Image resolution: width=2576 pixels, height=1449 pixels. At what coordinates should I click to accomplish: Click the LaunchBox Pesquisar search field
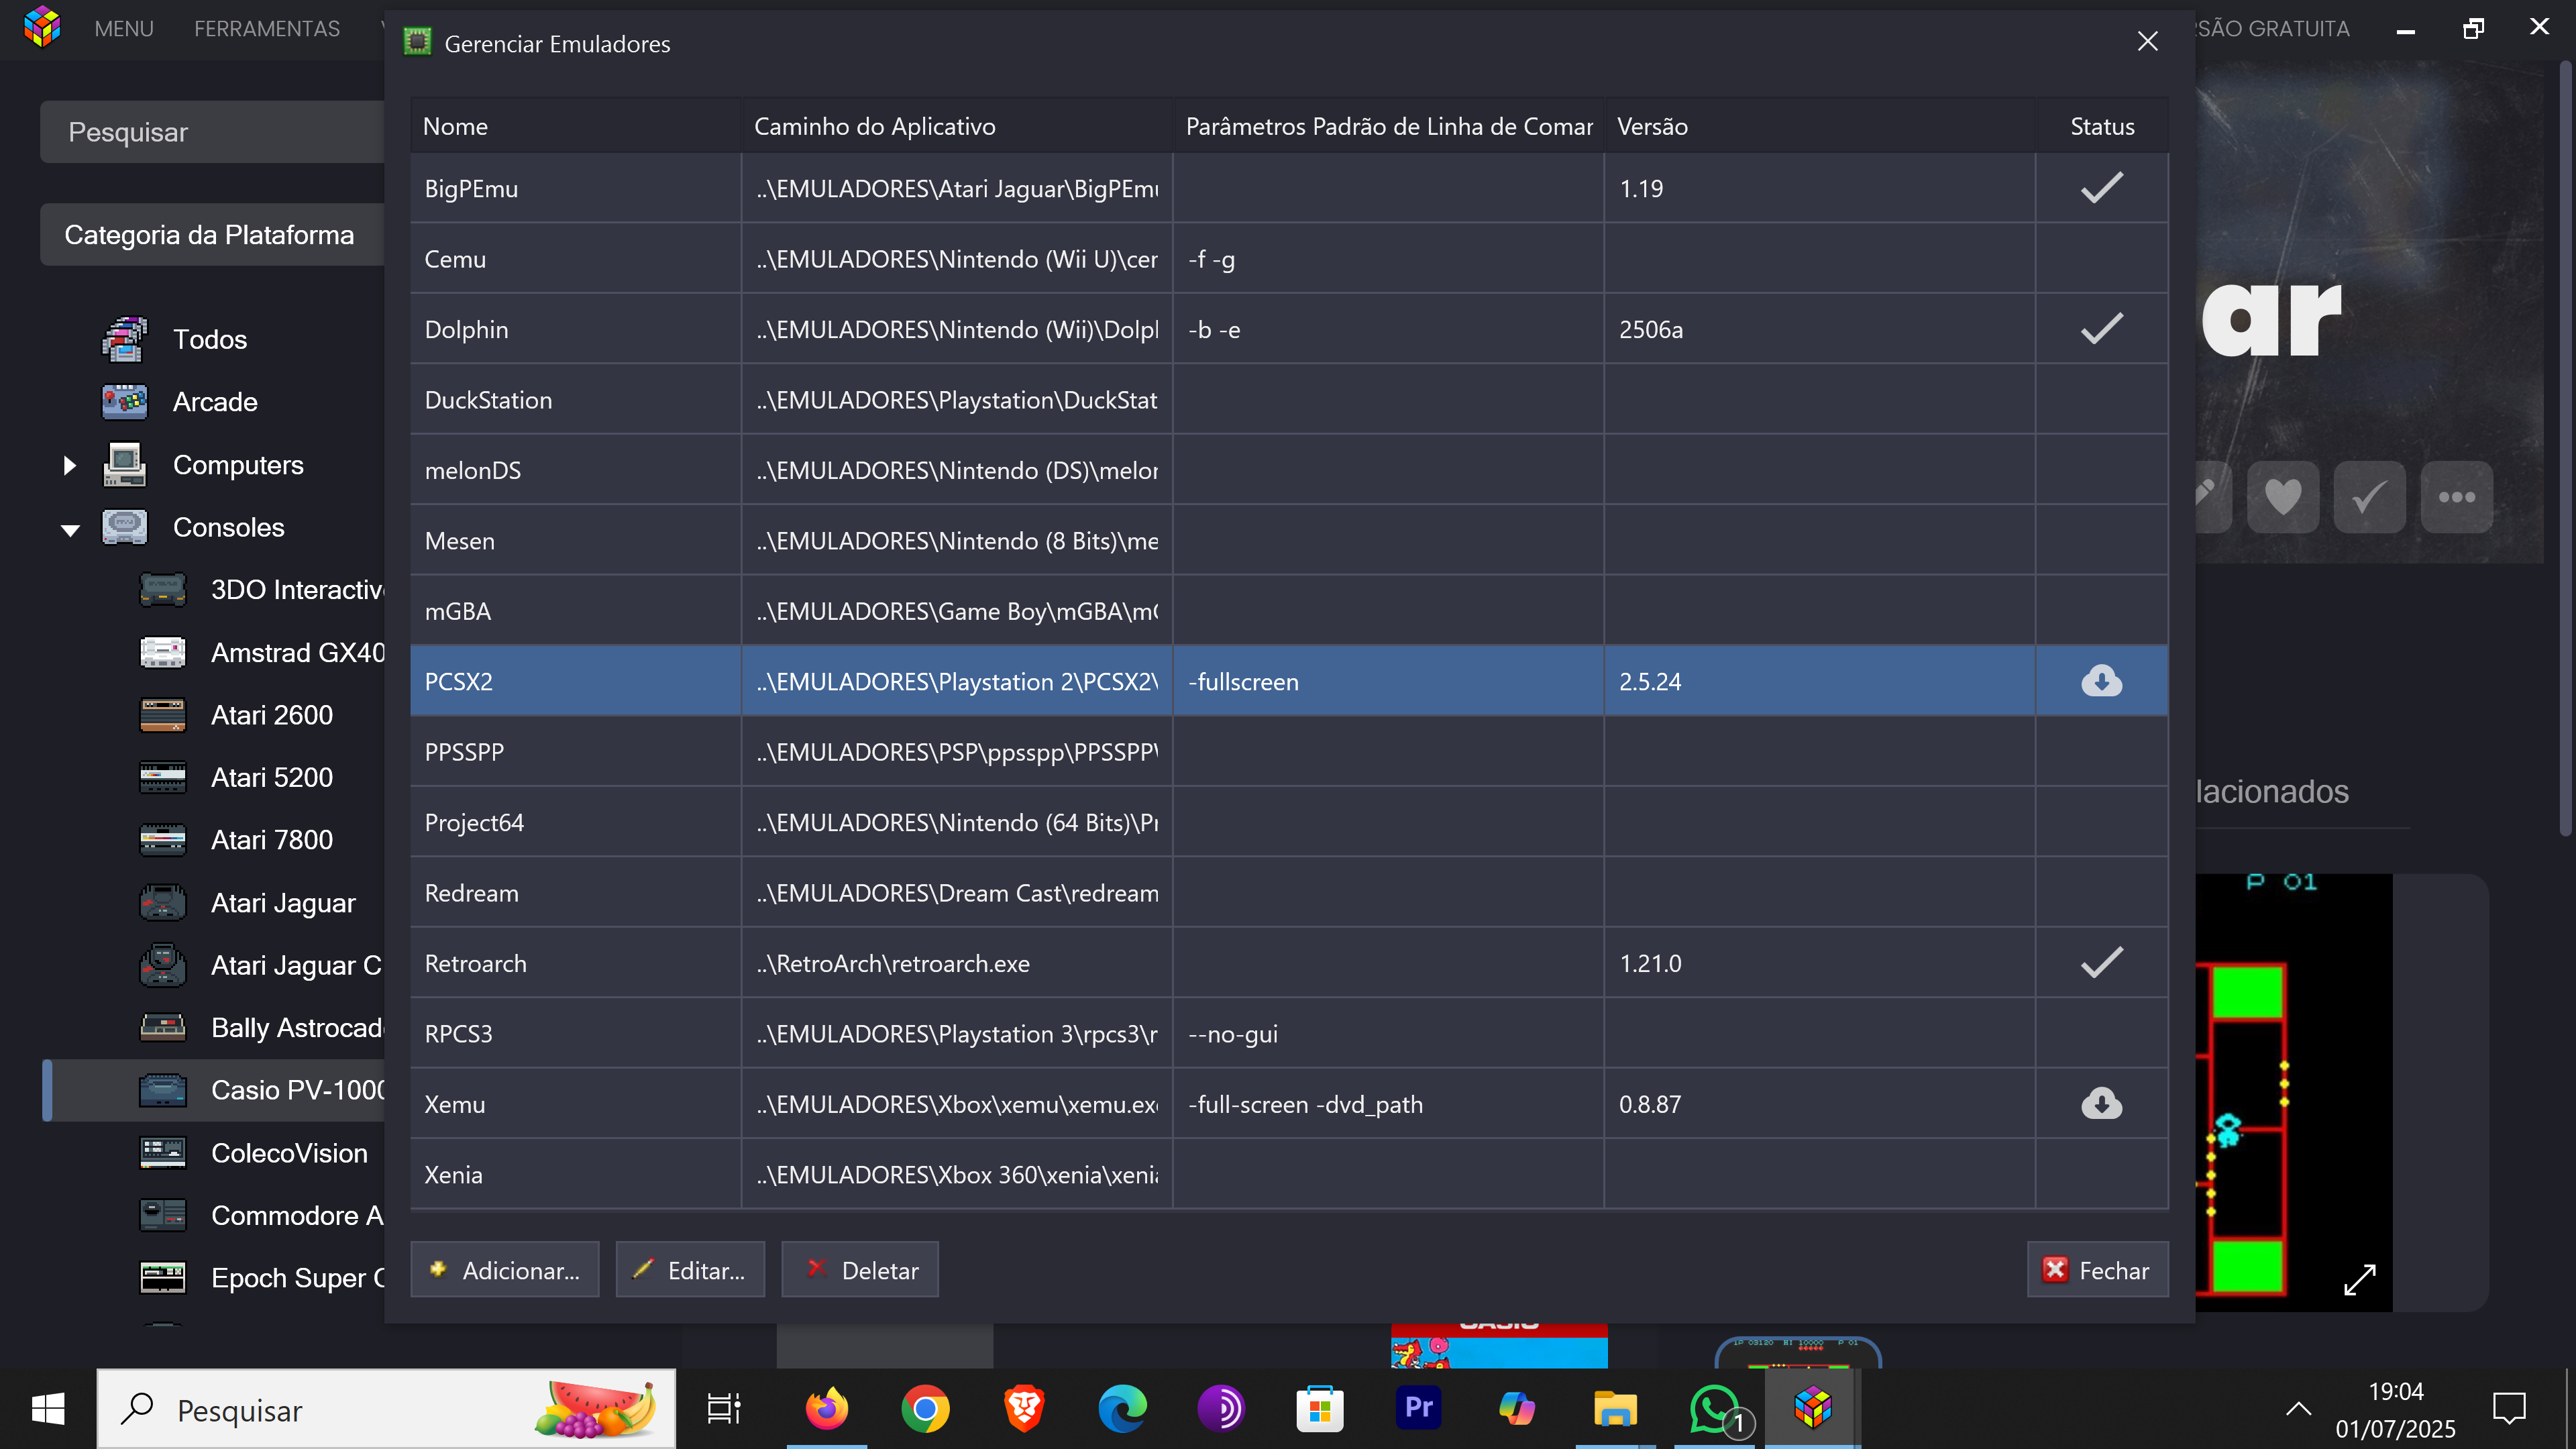(212, 132)
